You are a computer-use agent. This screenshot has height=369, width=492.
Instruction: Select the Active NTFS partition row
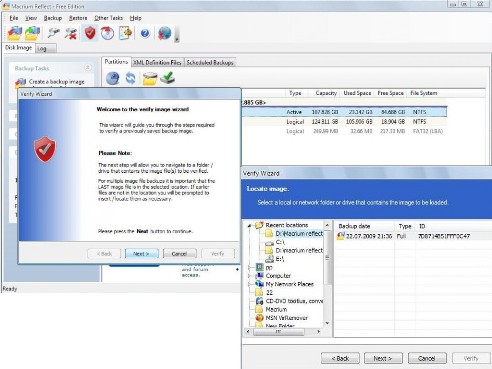coord(344,112)
